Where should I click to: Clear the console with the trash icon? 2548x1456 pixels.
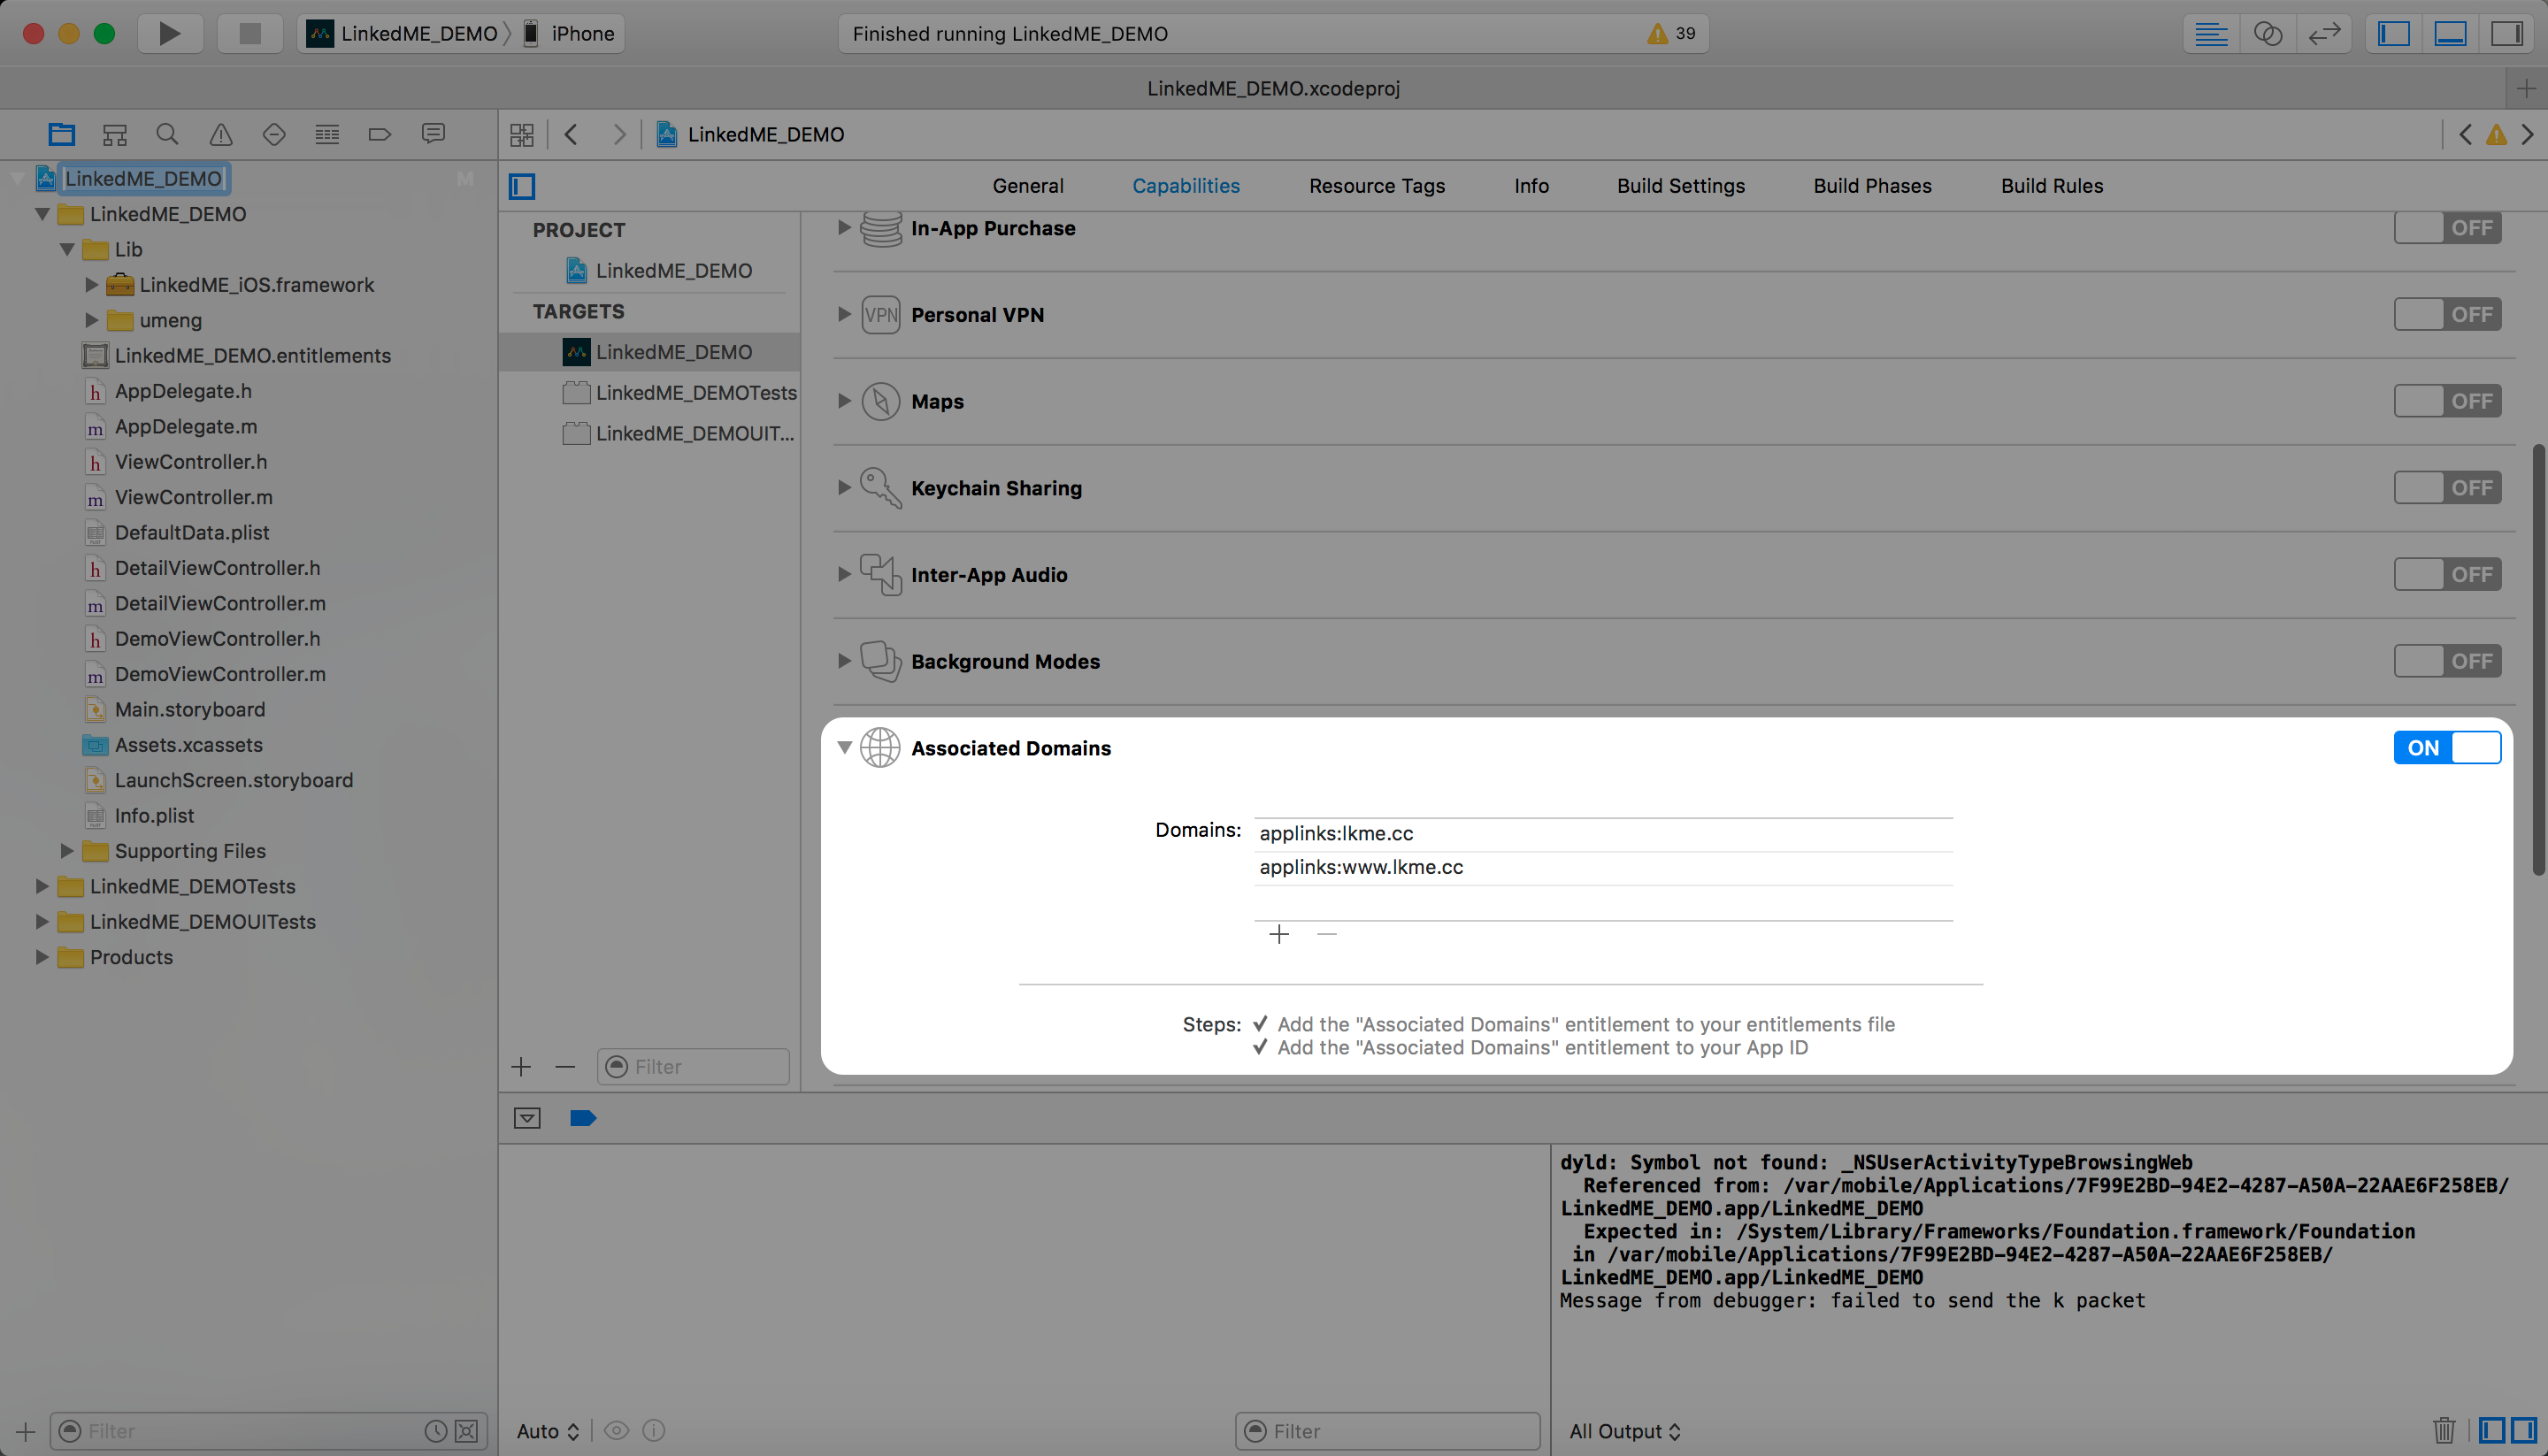tap(2444, 1430)
